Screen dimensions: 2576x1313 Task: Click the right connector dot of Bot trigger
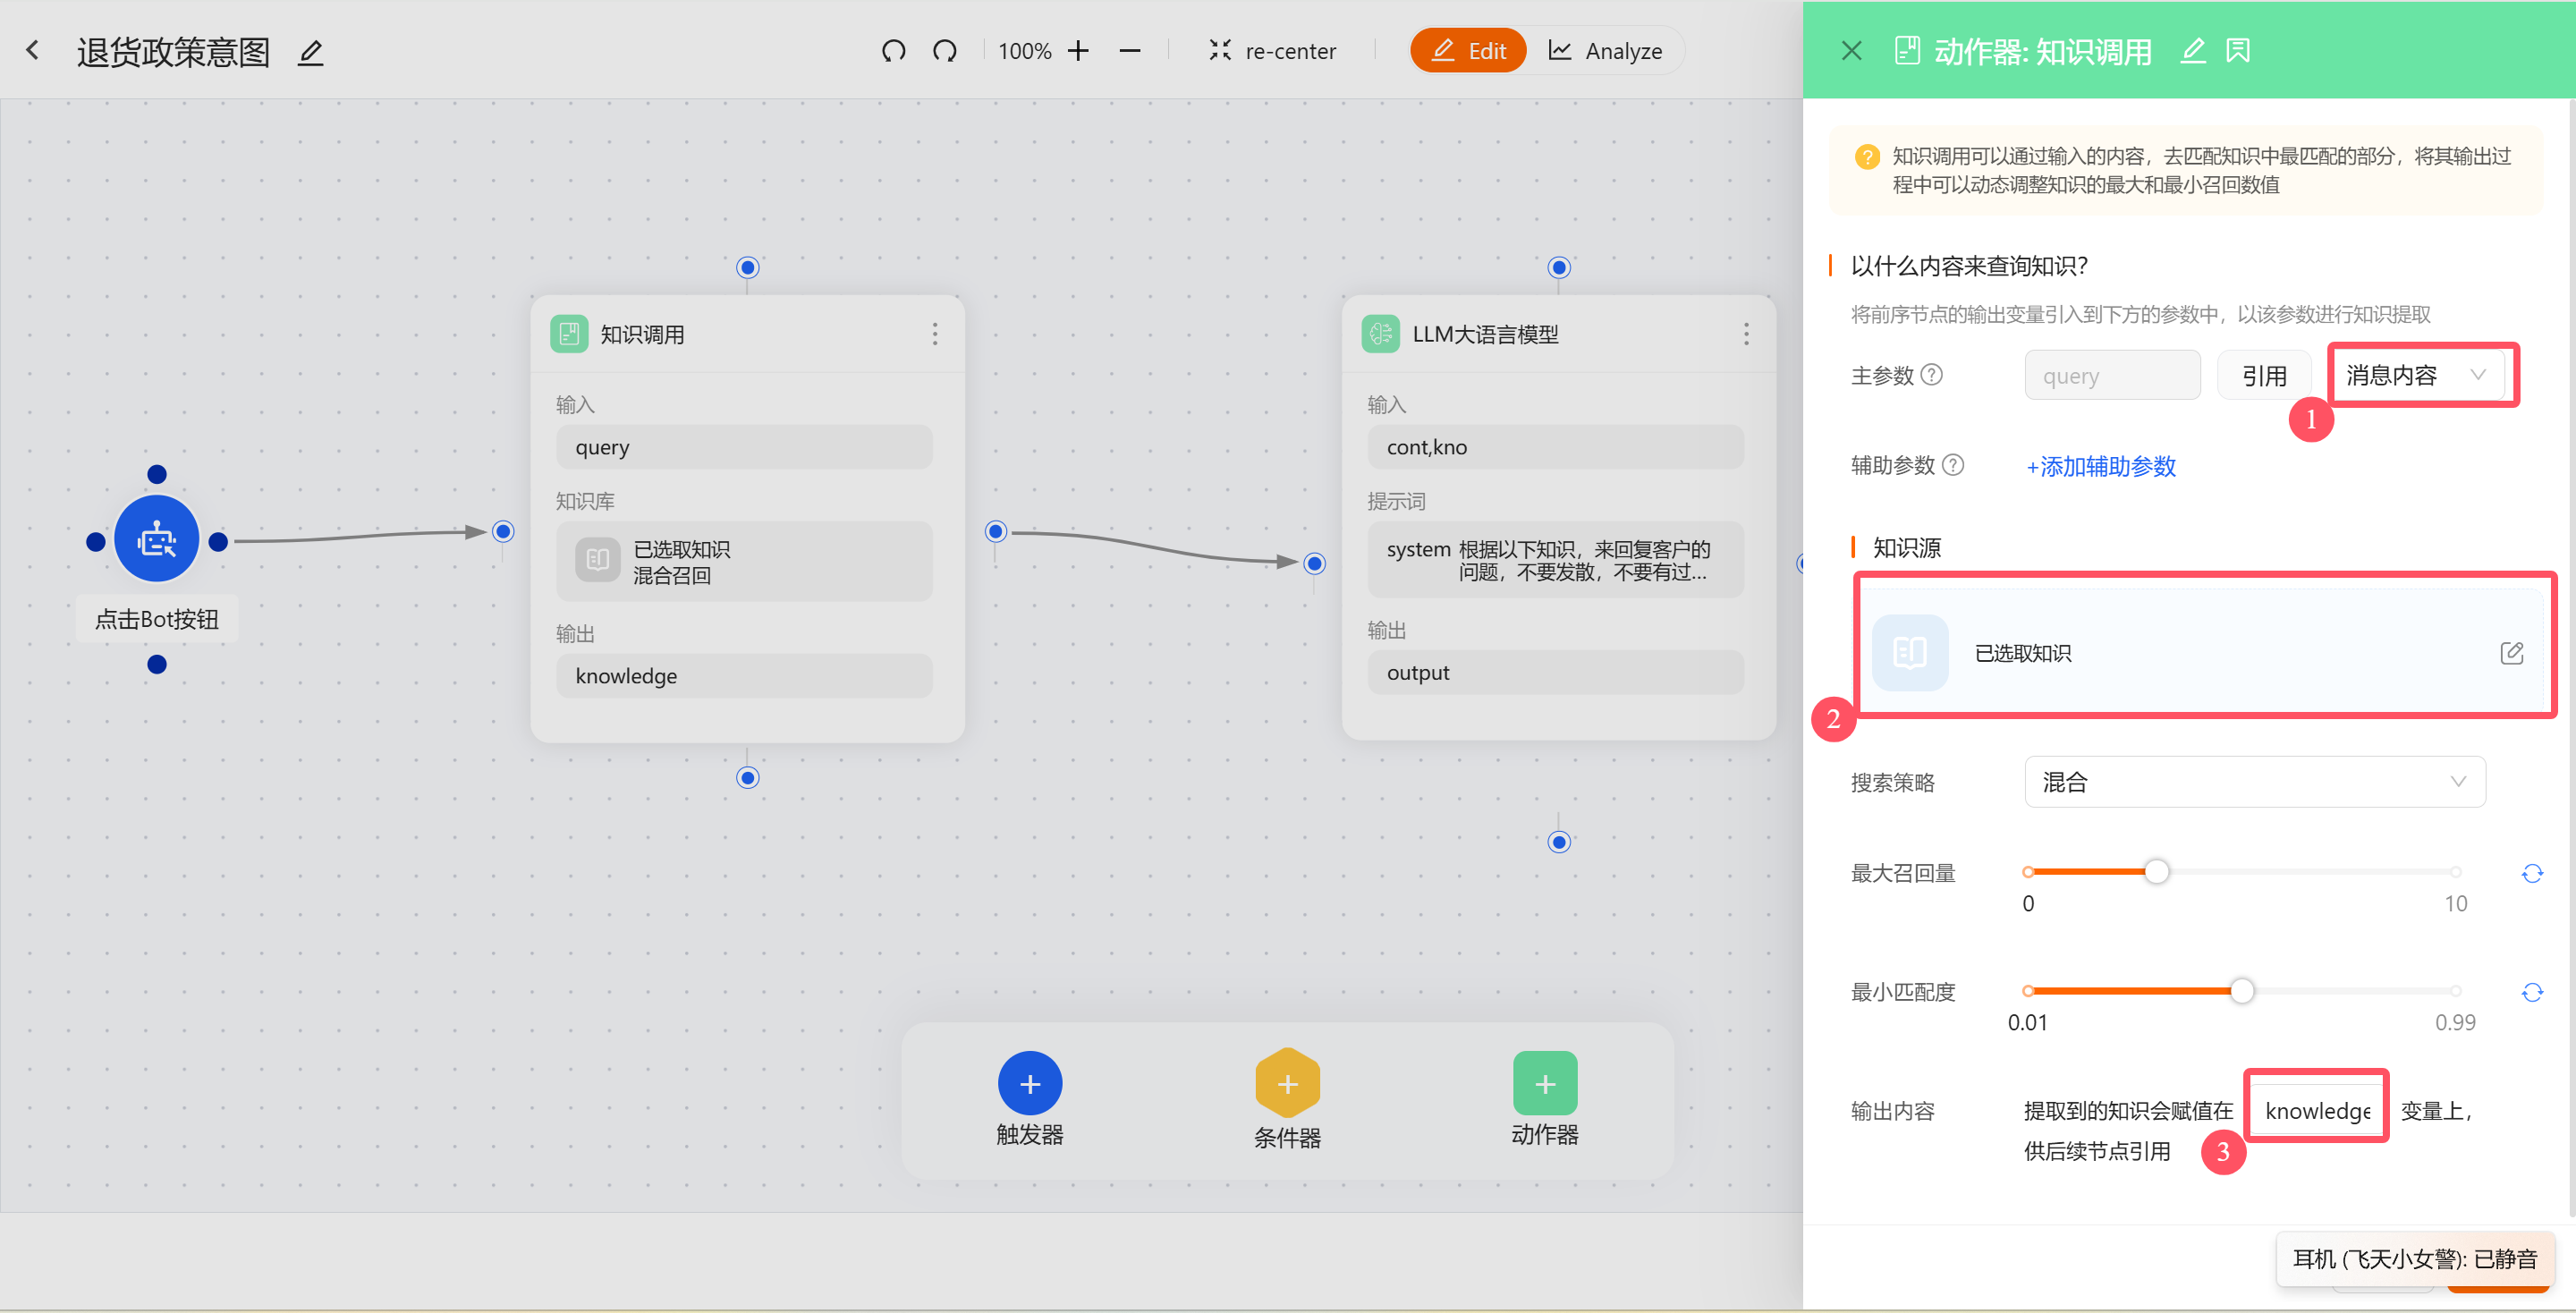218,541
